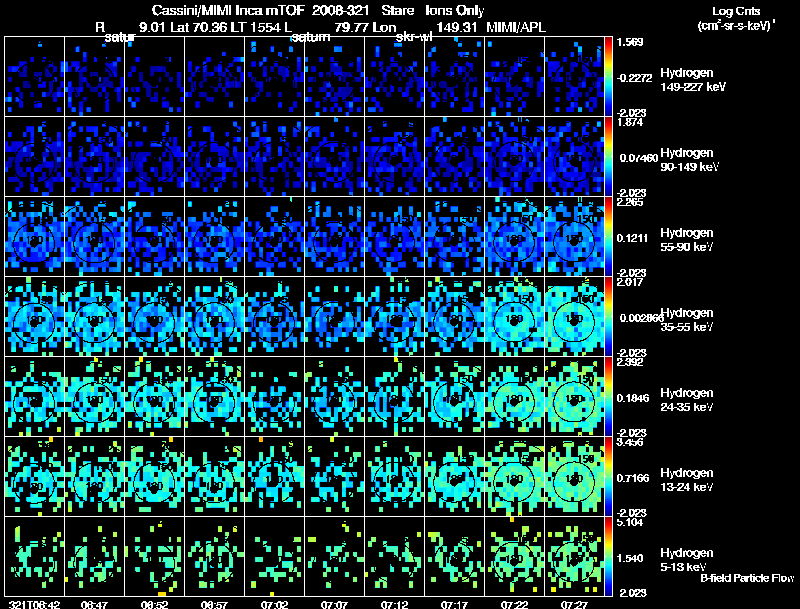Click the 'Hydrogen 55-90 keV' row label
The width and height of the screenshot is (800, 609).
coord(687,240)
